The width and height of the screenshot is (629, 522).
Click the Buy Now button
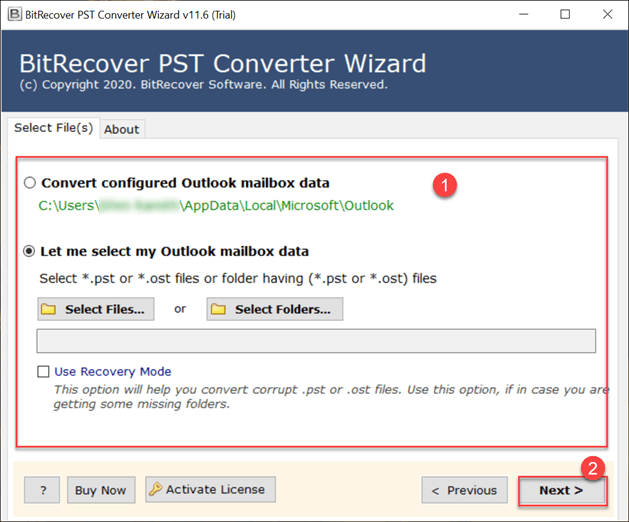(101, 490)
